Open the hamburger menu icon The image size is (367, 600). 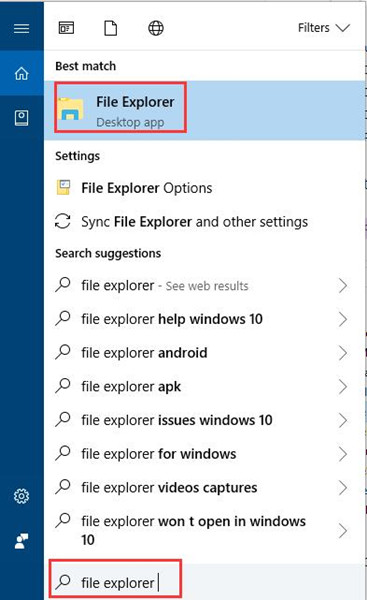[21, 28]
